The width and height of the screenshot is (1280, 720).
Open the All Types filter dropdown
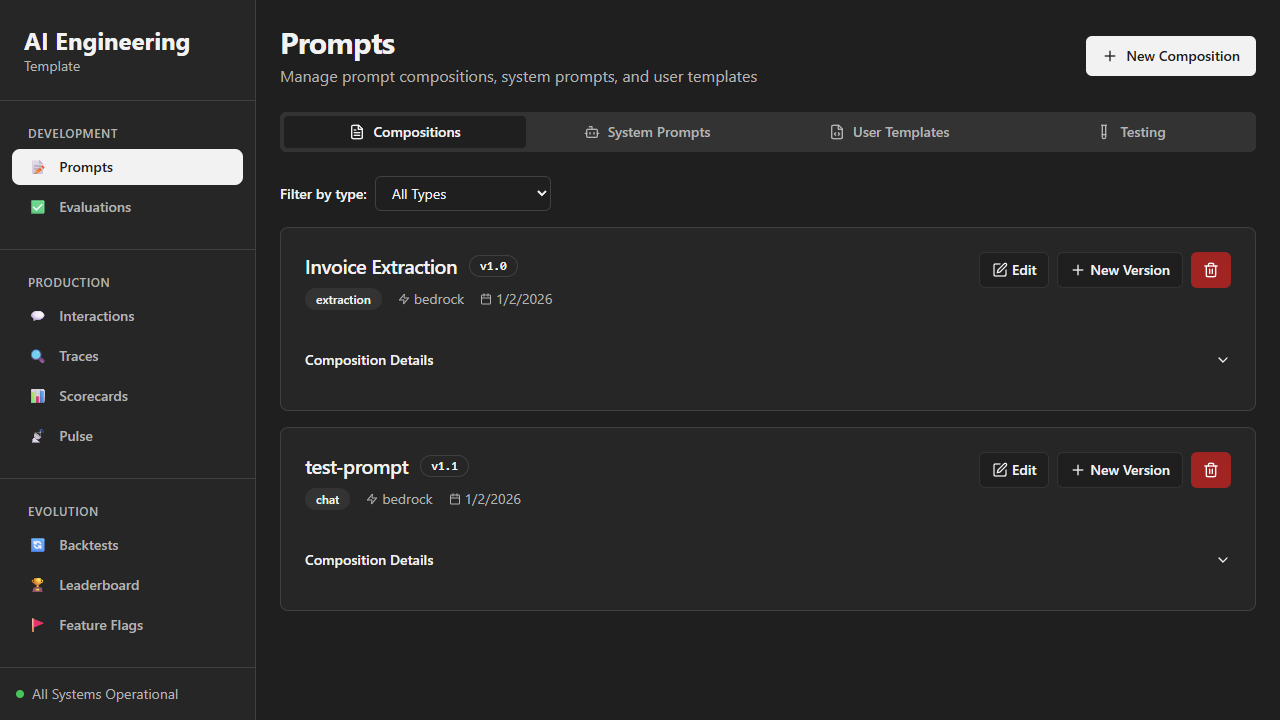pyautogui.click(x=462, y=193)
